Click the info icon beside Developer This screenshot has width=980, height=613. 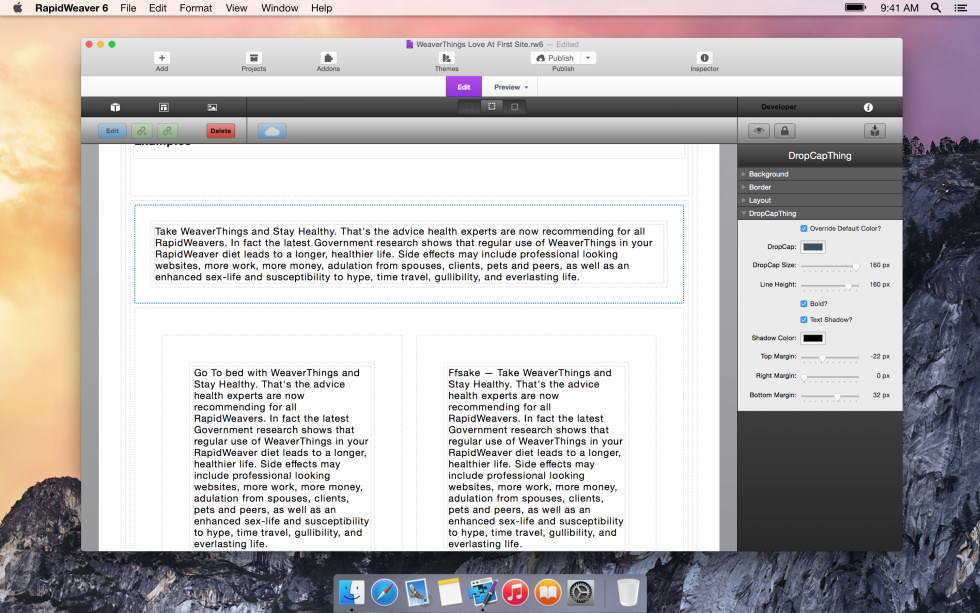coord(868,107)
